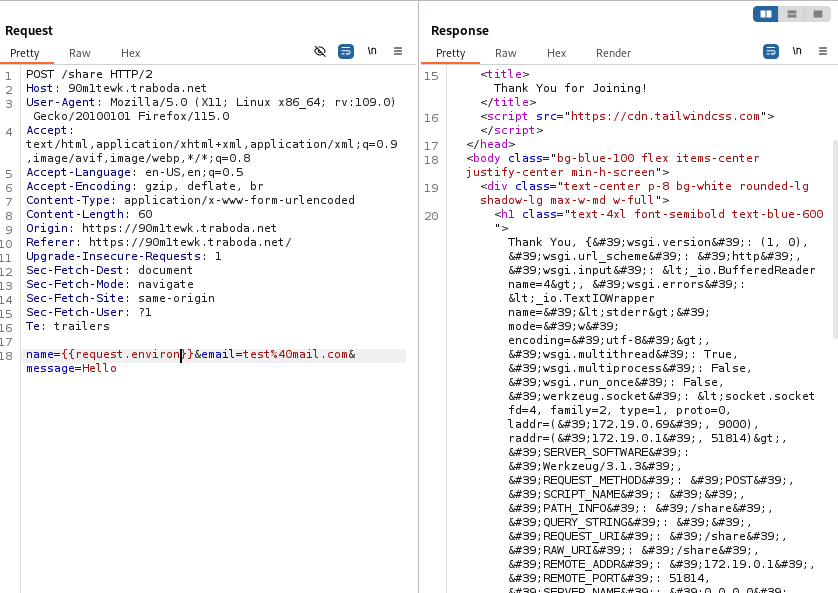Click the 'Accept-Language' header name

click(x=78, y=172)
